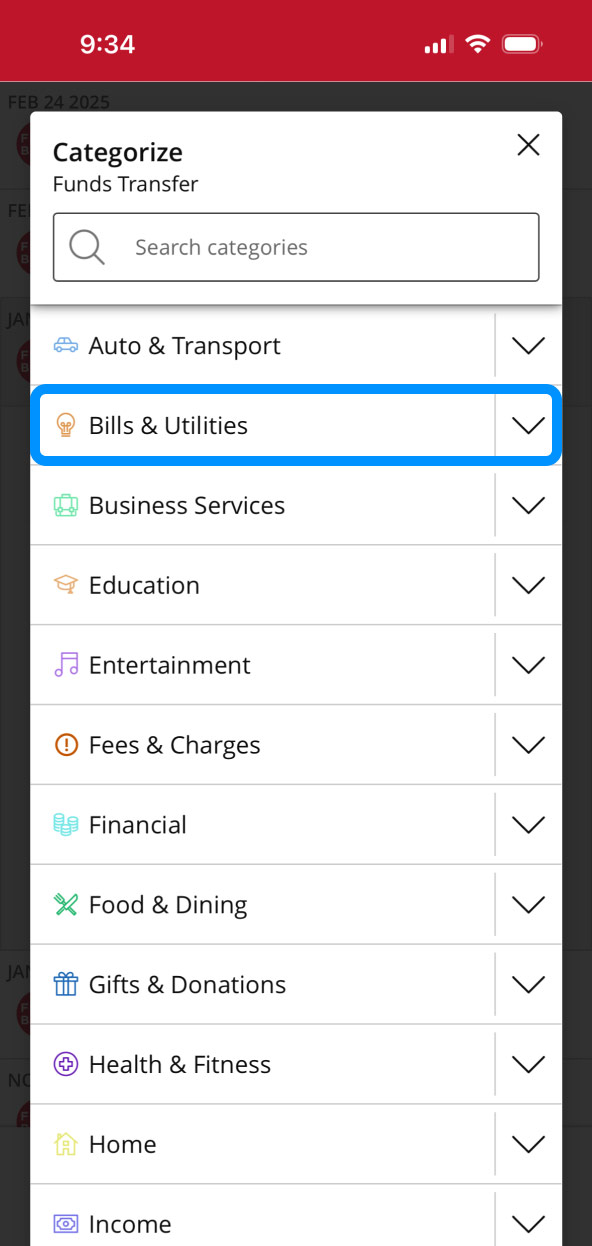592x1246 pixels.
Task: Click the music note Entertainment icon
Action: pyautogui.click(x=66, y=665)
